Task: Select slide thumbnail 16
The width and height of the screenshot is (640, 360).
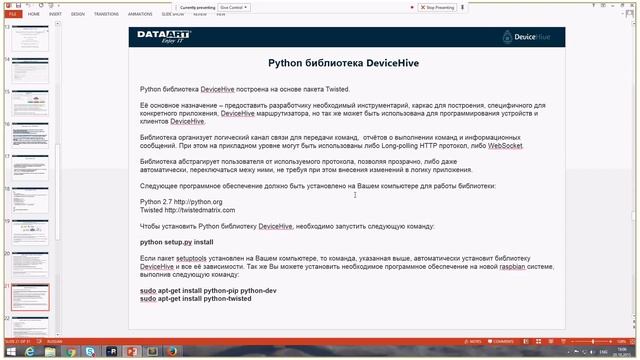Action: (x=30, y=135)
